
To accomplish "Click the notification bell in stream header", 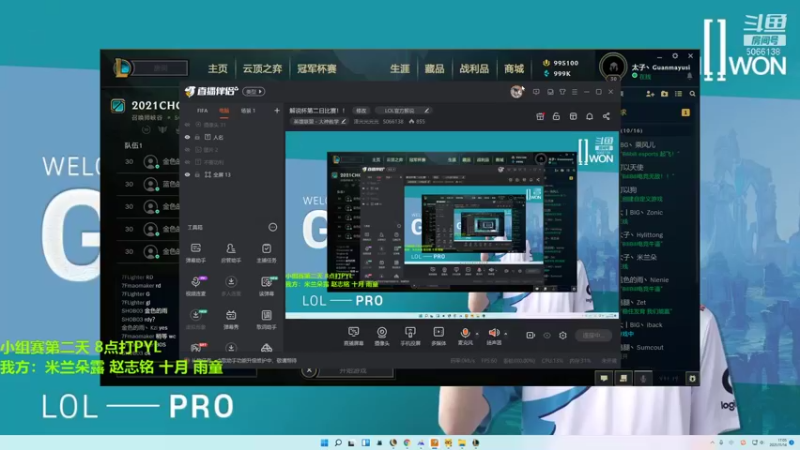I will click(589, 116).
